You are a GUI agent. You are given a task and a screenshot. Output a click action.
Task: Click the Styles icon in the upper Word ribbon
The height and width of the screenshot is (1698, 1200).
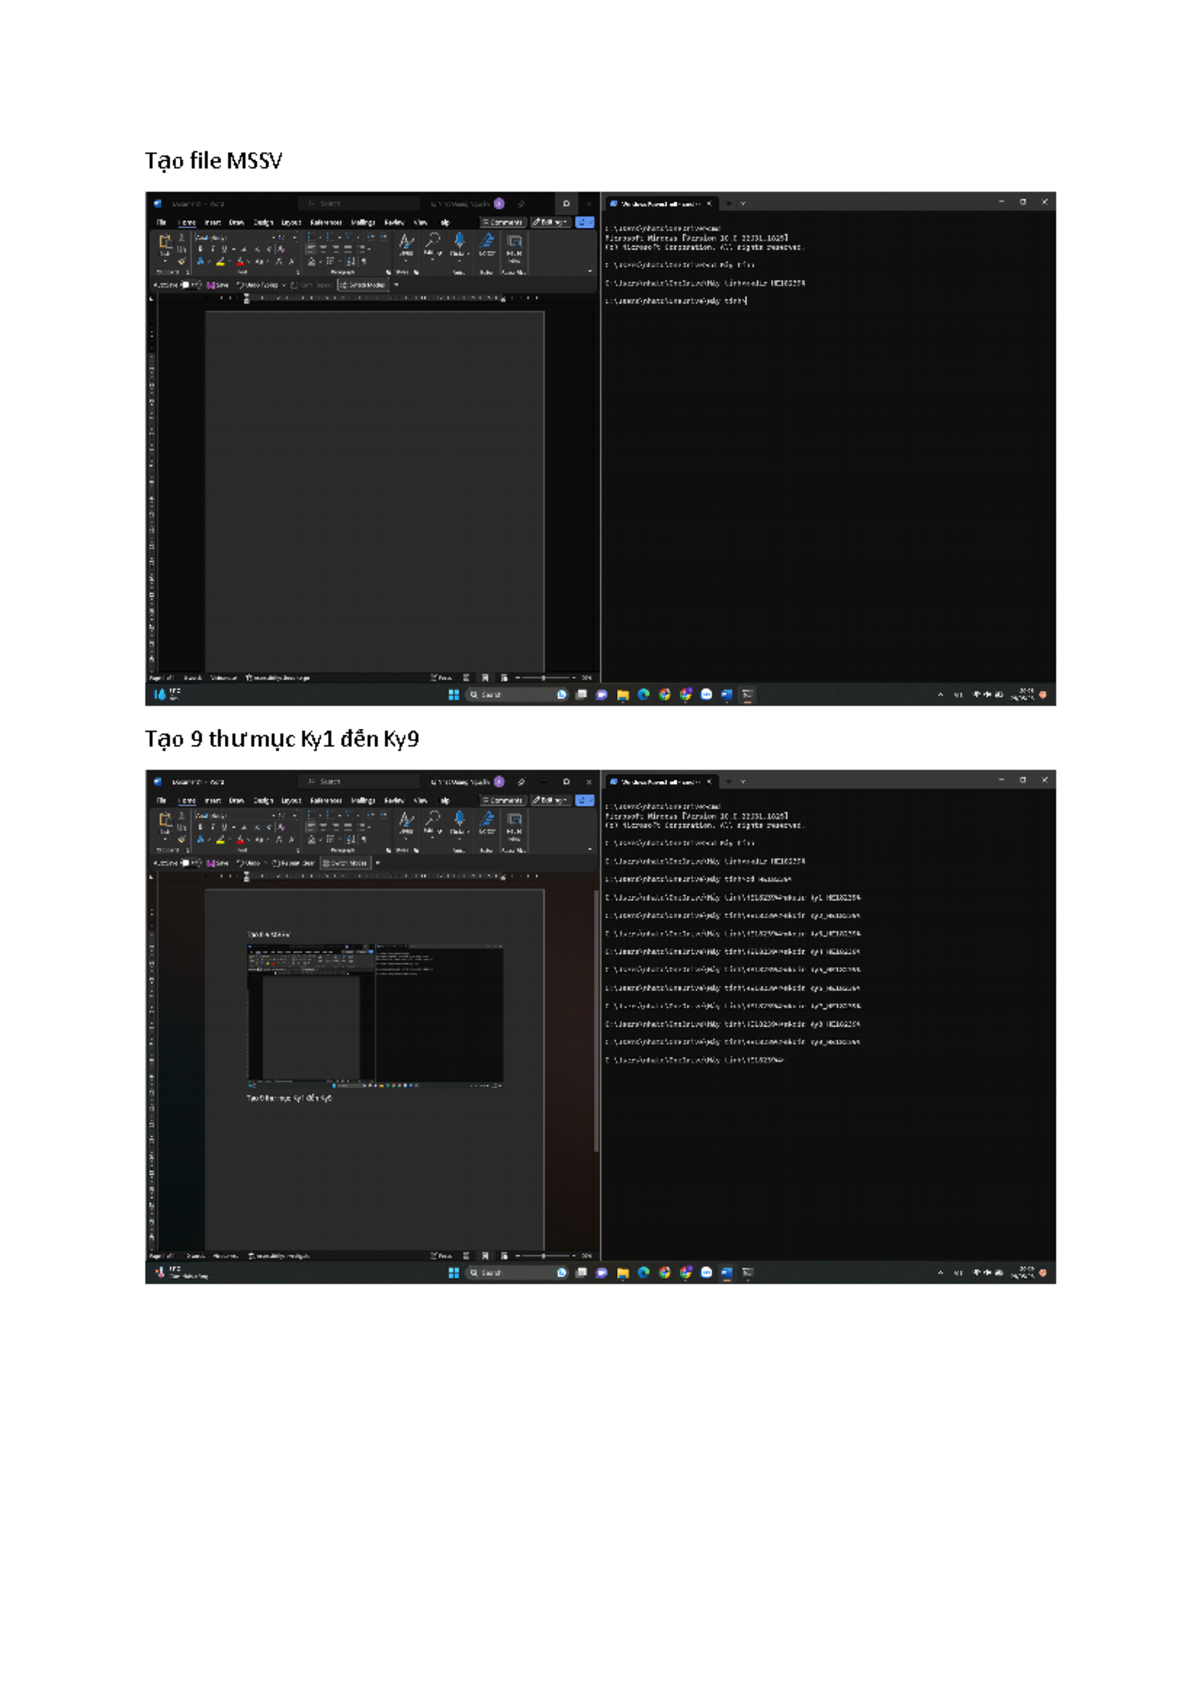point(406,242)
